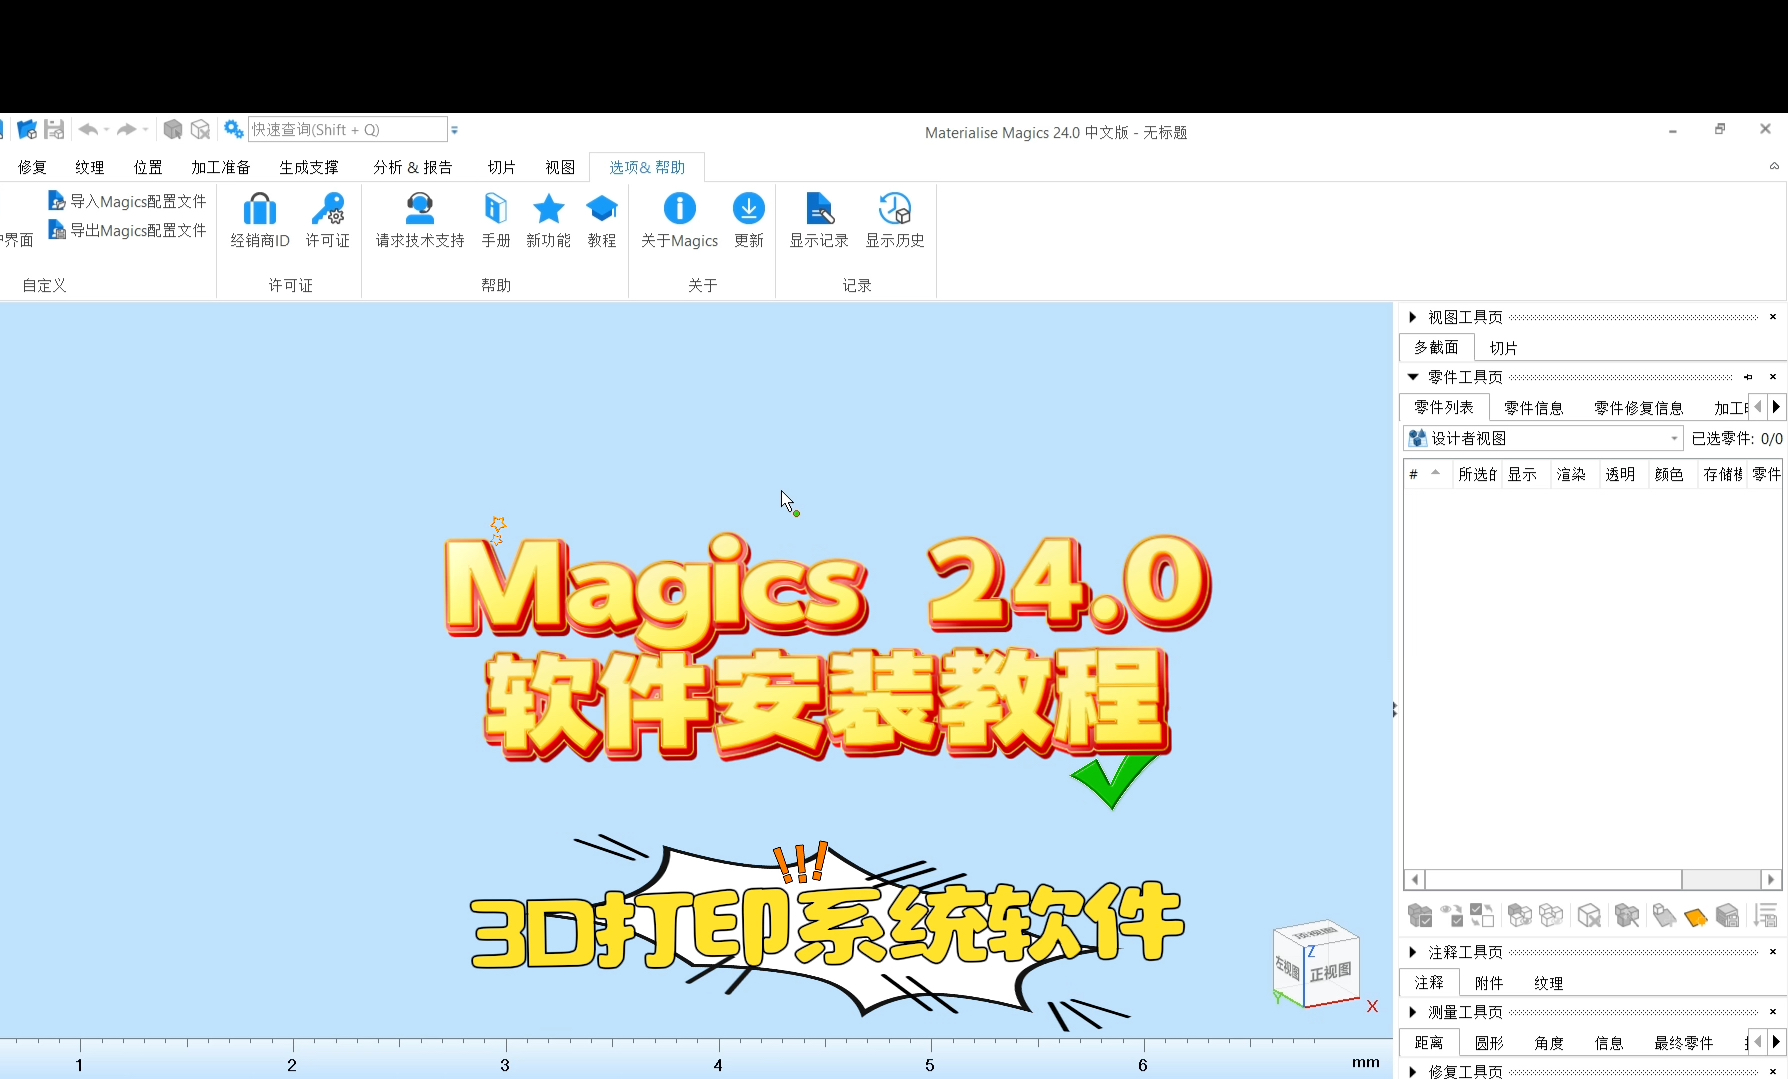Switch to 圆形 measurement tab

click(1489, 1043)
